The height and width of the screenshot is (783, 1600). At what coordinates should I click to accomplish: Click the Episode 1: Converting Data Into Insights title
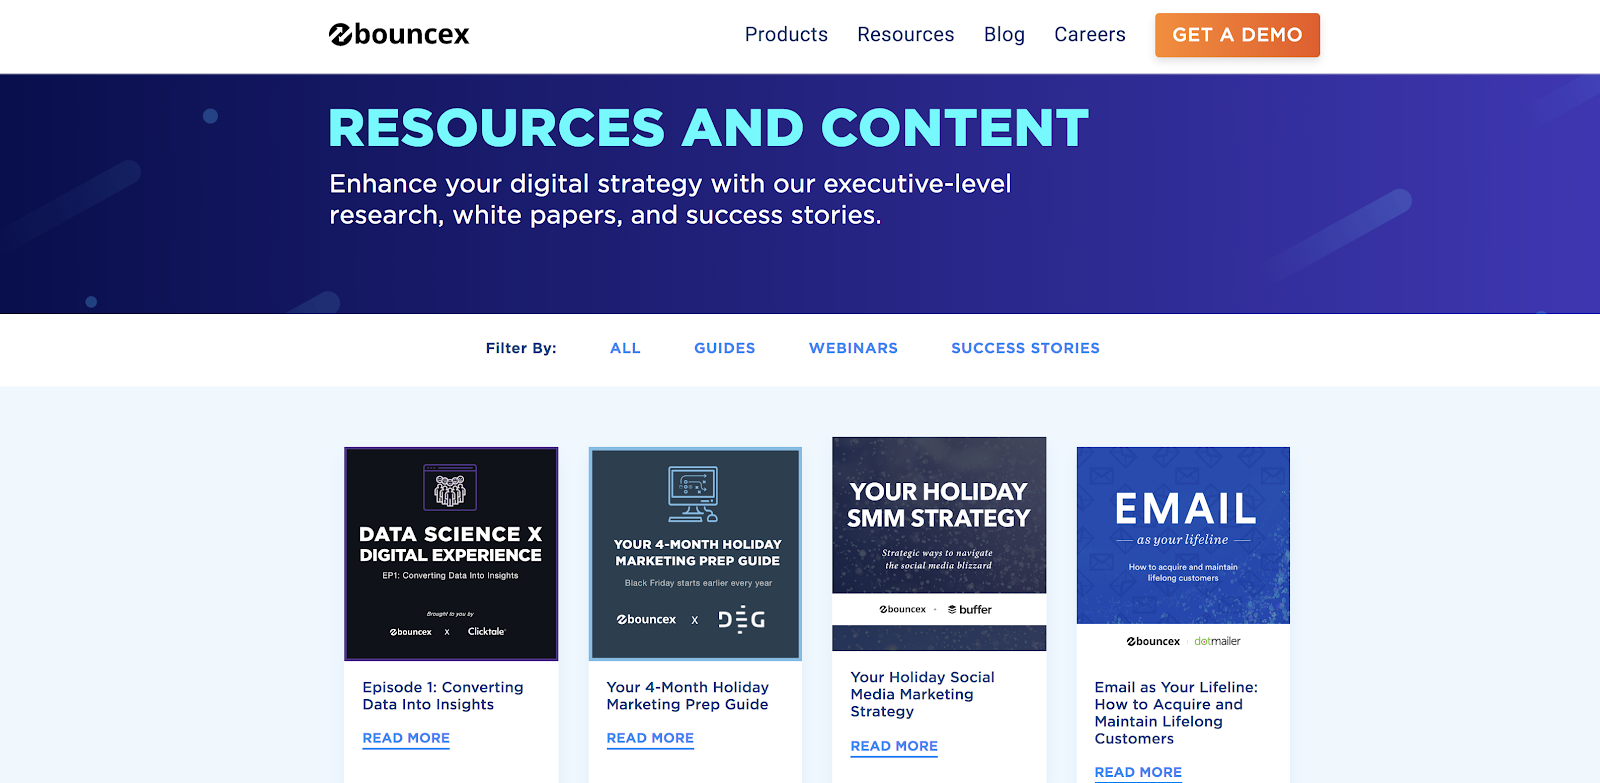click(x=443, y=696)
